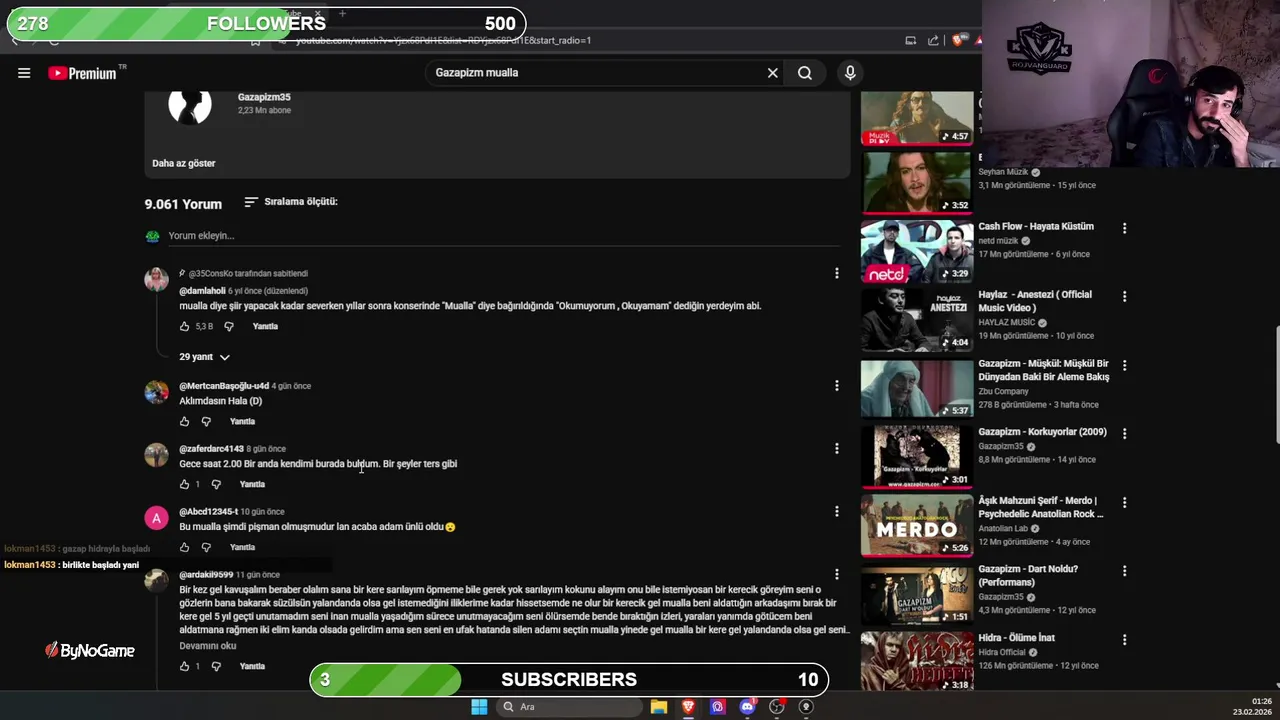Open more options for "Haylaz - Anestezi"
This screenshot has height=720, width=1280.
(1124, 297)
